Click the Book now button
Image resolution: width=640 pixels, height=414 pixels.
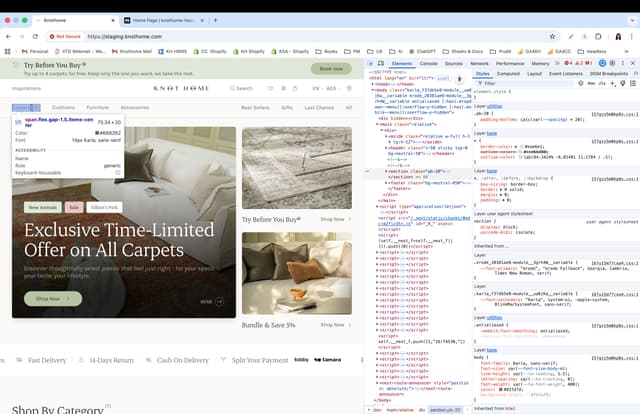tap(331, 69)
